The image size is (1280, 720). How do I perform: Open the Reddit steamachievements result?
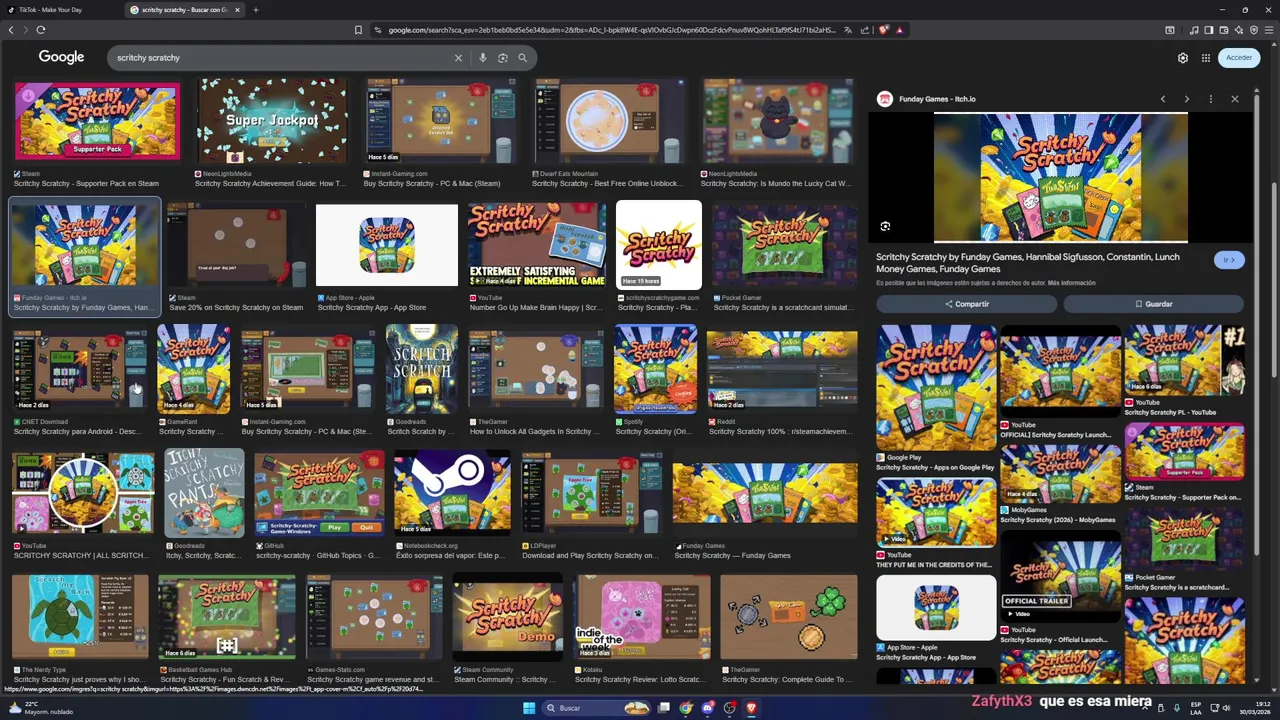pyautogui.click(x=782, y=371)
